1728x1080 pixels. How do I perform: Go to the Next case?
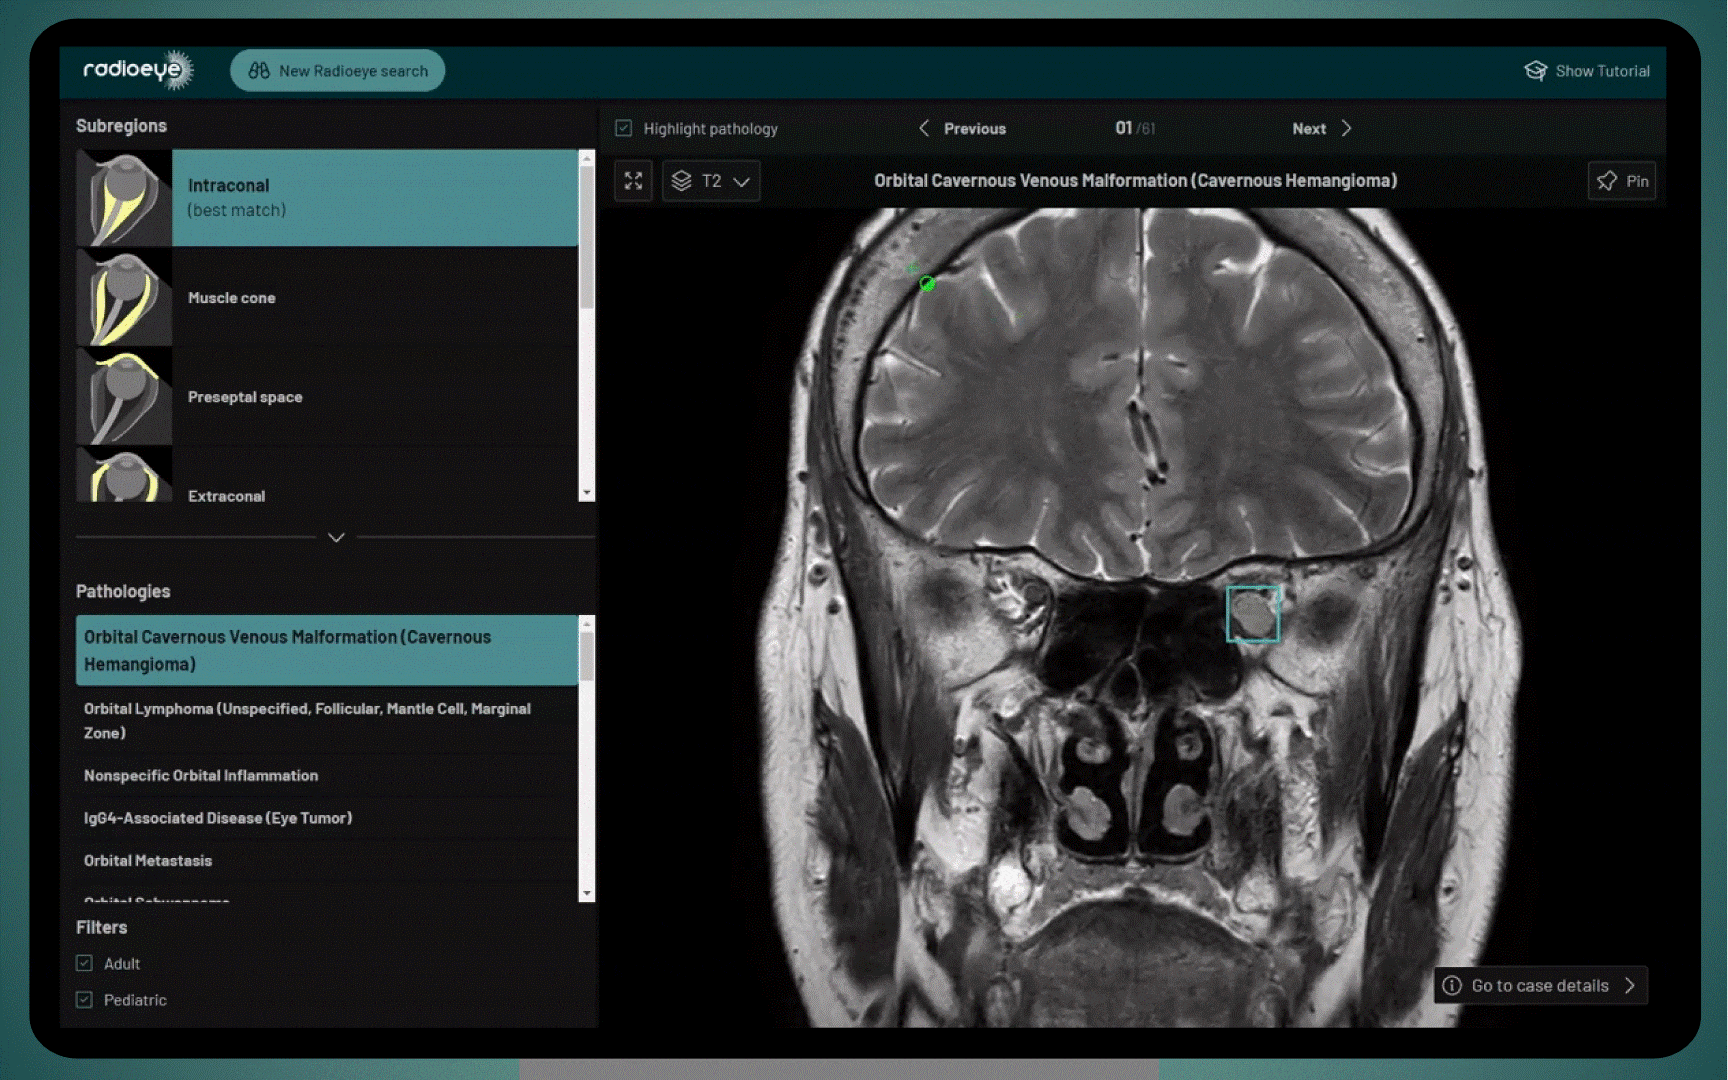(x=1322, y=128)
